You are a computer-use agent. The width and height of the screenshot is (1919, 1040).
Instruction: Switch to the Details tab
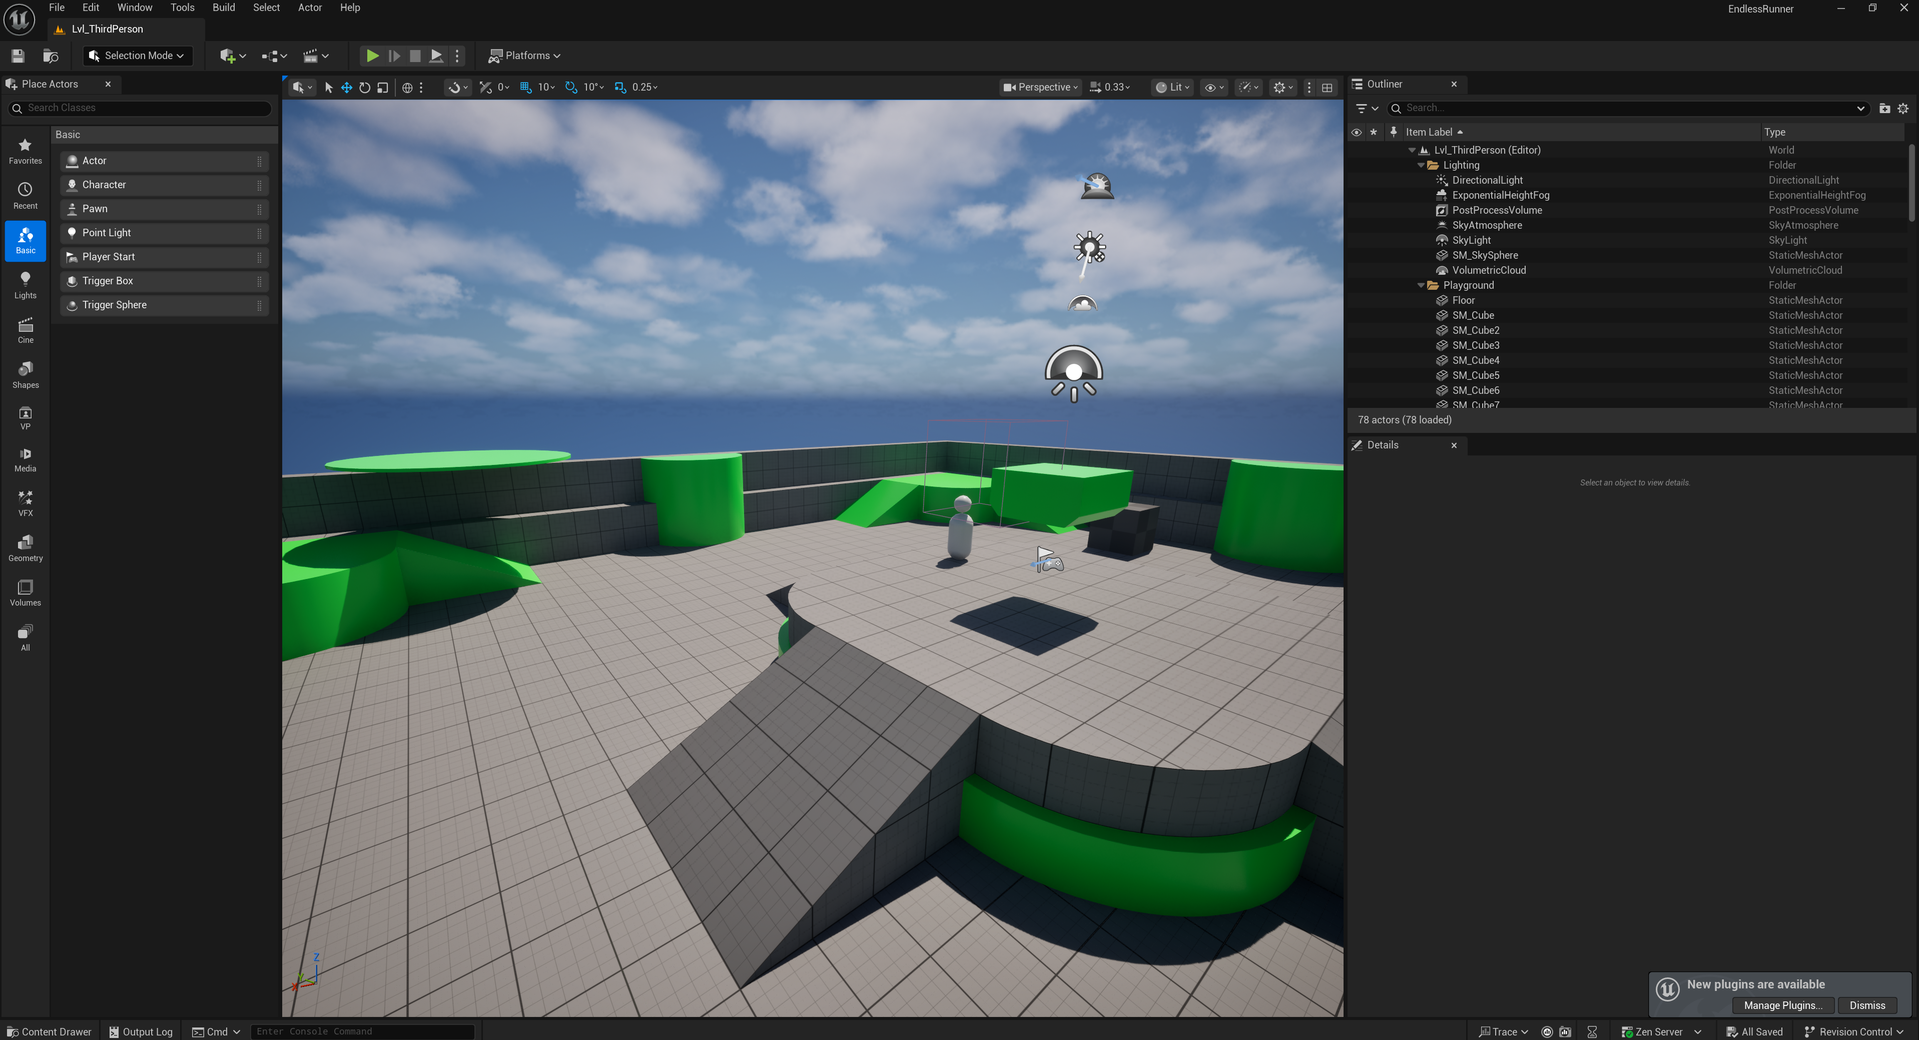tap(1383, 445)
